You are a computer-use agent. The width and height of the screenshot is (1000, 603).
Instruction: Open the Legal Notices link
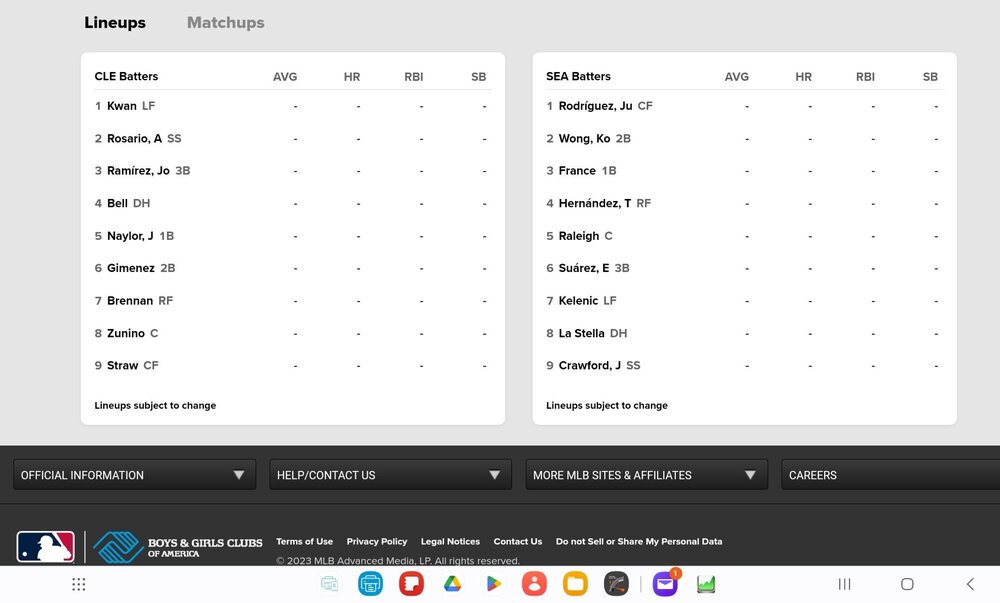point(450,541)
